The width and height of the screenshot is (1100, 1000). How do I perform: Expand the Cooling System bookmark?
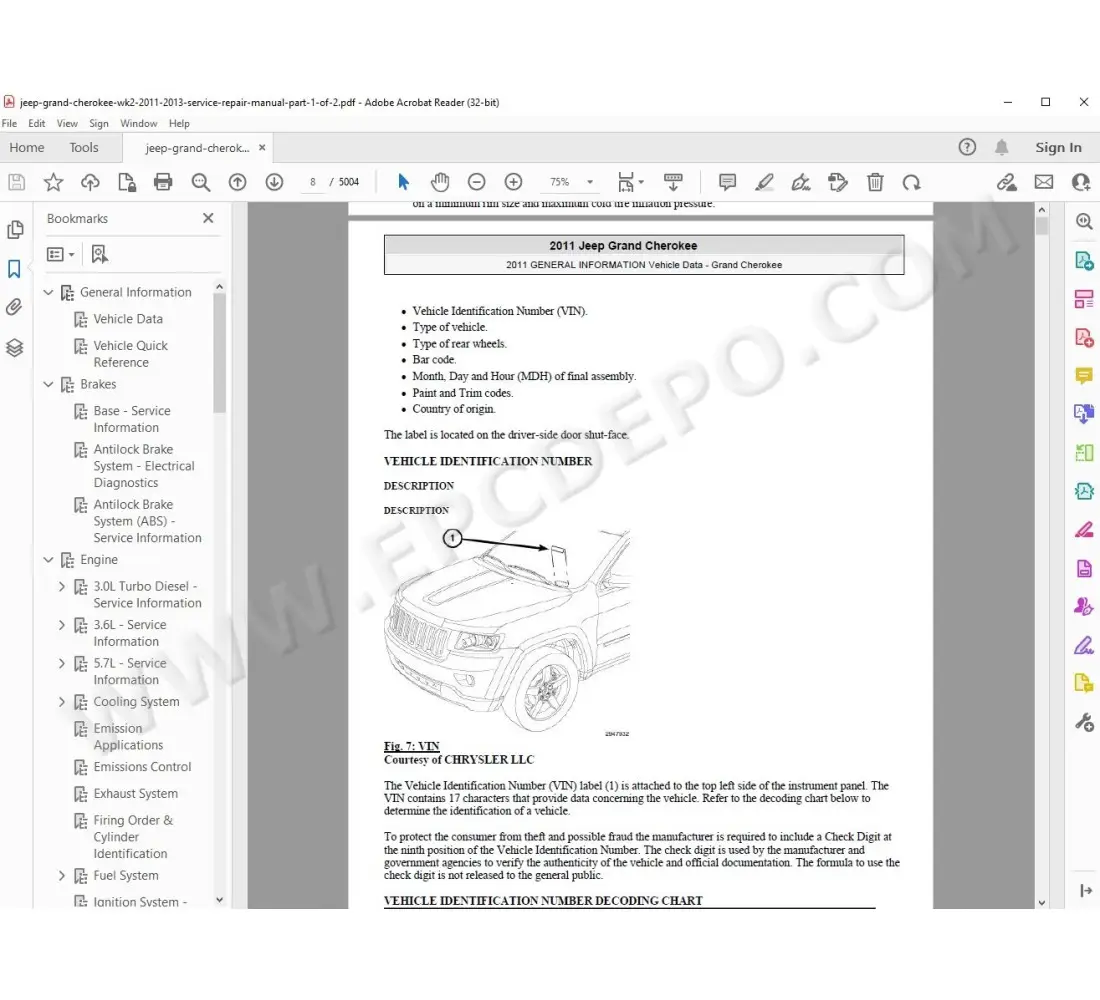click(x=61, y=702)
